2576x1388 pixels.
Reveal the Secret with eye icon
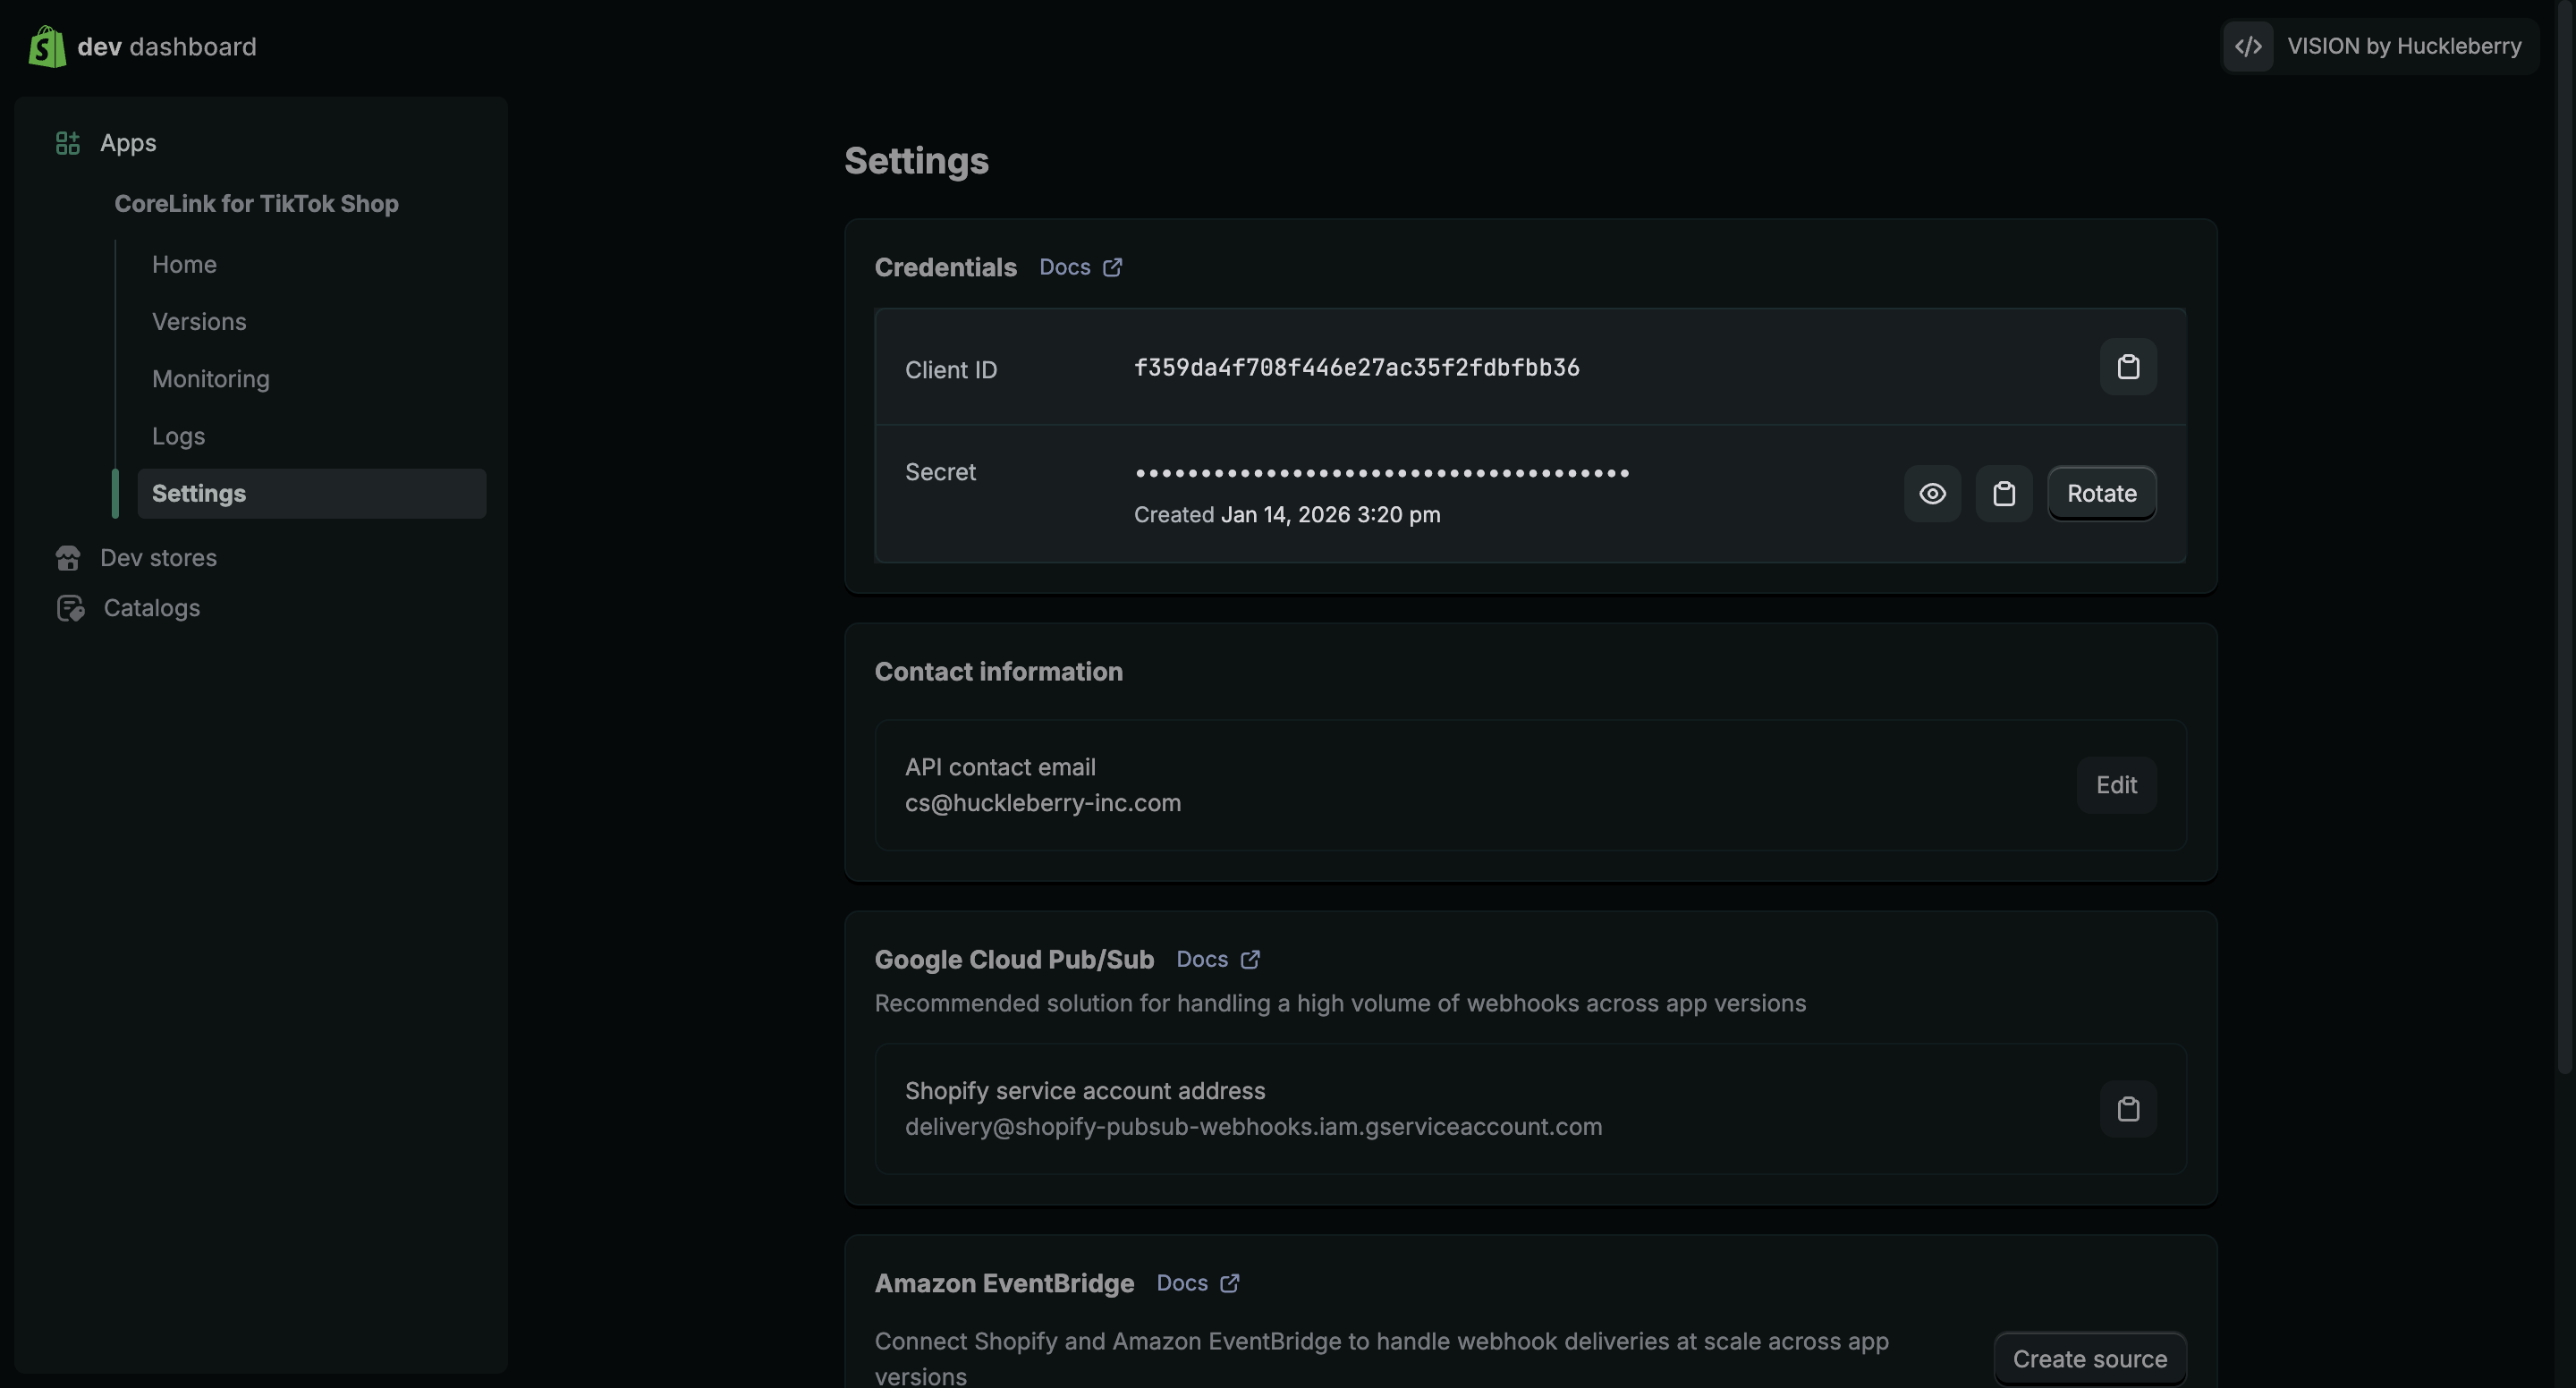pos(1931,493)
